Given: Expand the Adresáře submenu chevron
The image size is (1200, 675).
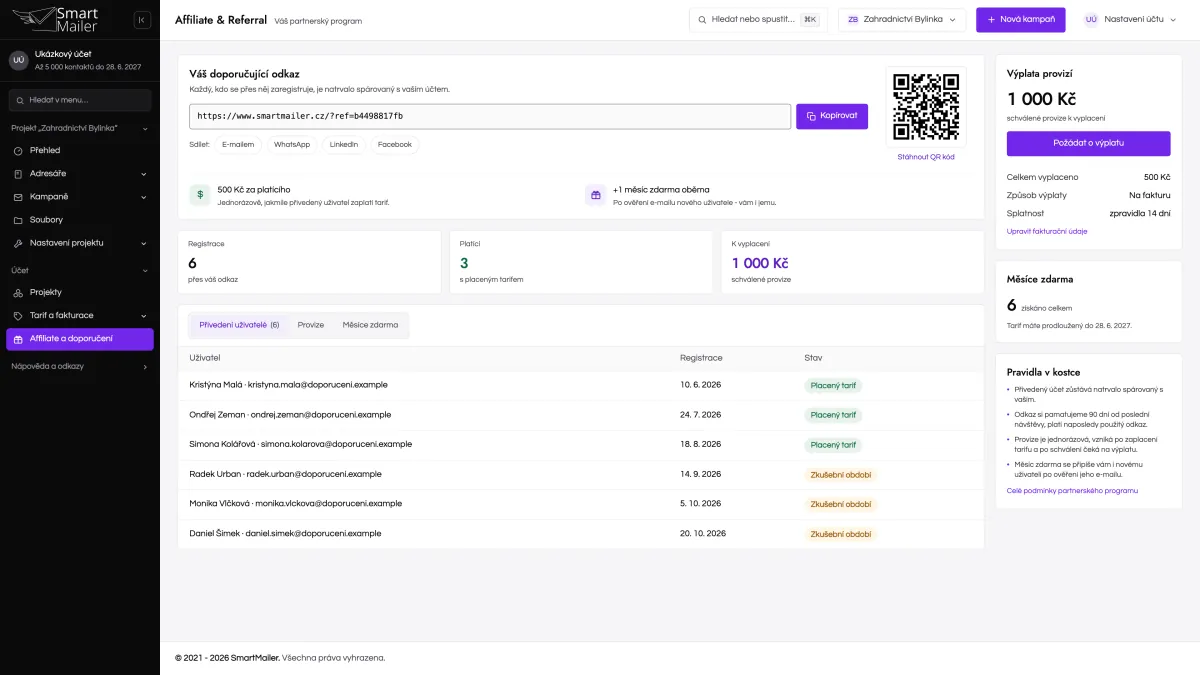Looking at the screenshot, I should (x=144, y=173).
